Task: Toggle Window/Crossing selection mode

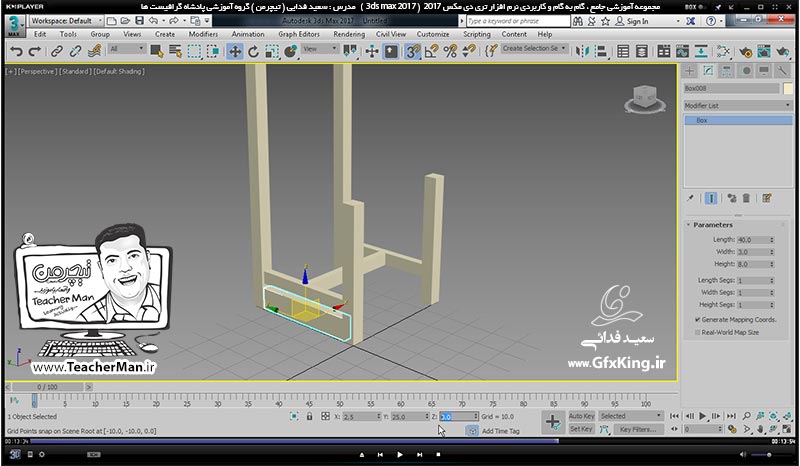Action: pyautogui.click(x=213, y=51)
